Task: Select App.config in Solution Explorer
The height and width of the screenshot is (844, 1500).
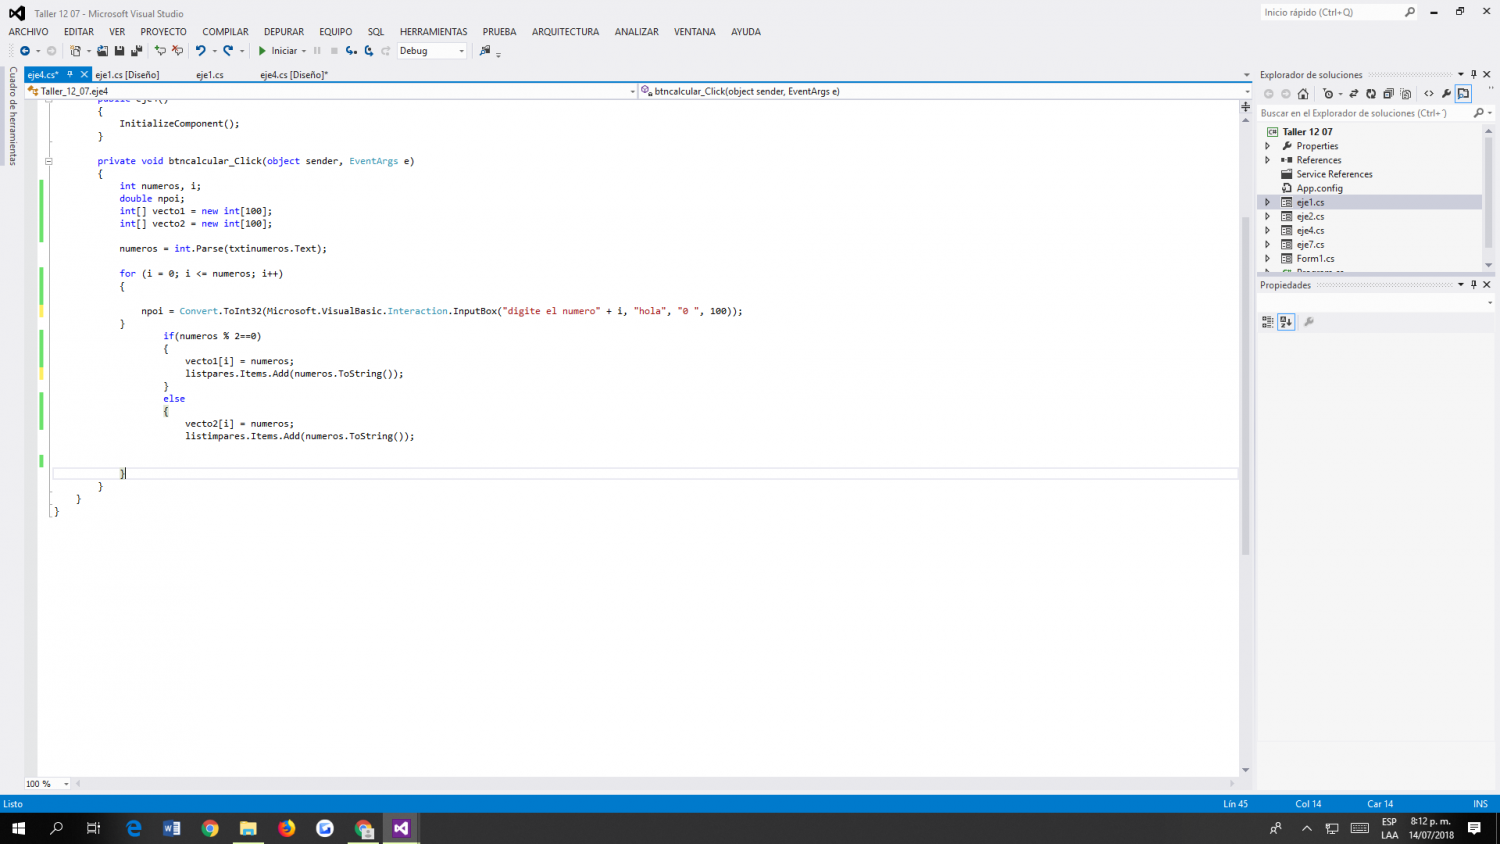Action: point(1319,188)
